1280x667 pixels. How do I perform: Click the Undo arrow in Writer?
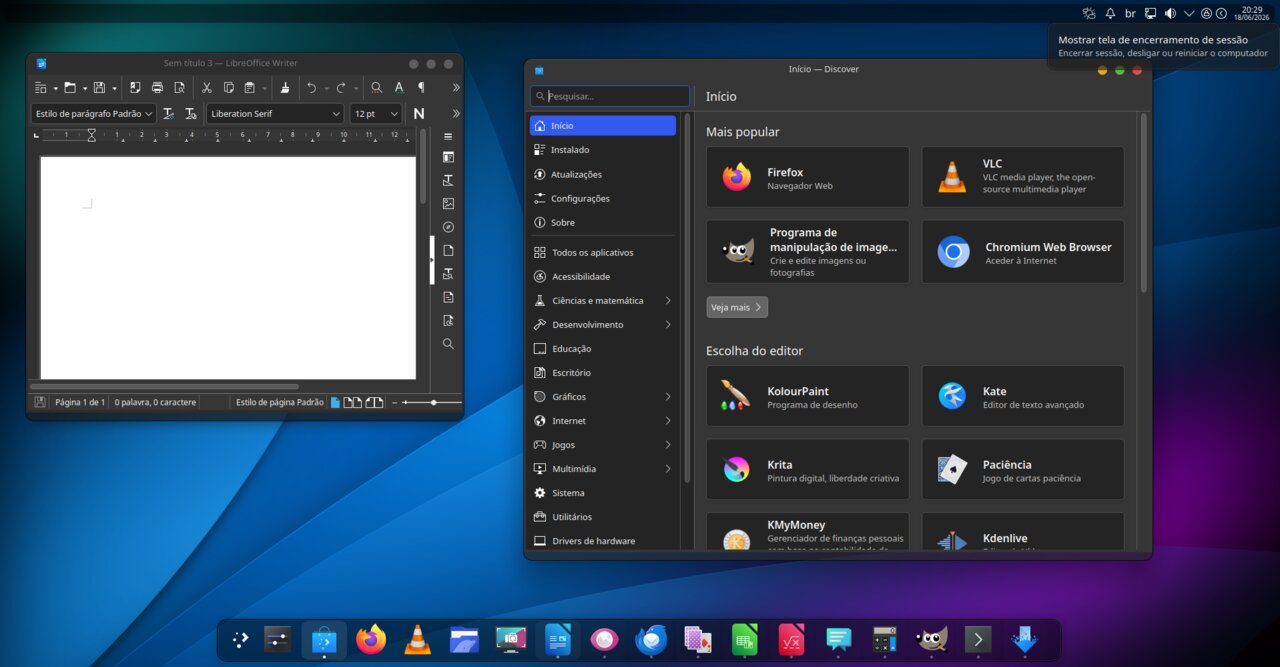[311, 88]
